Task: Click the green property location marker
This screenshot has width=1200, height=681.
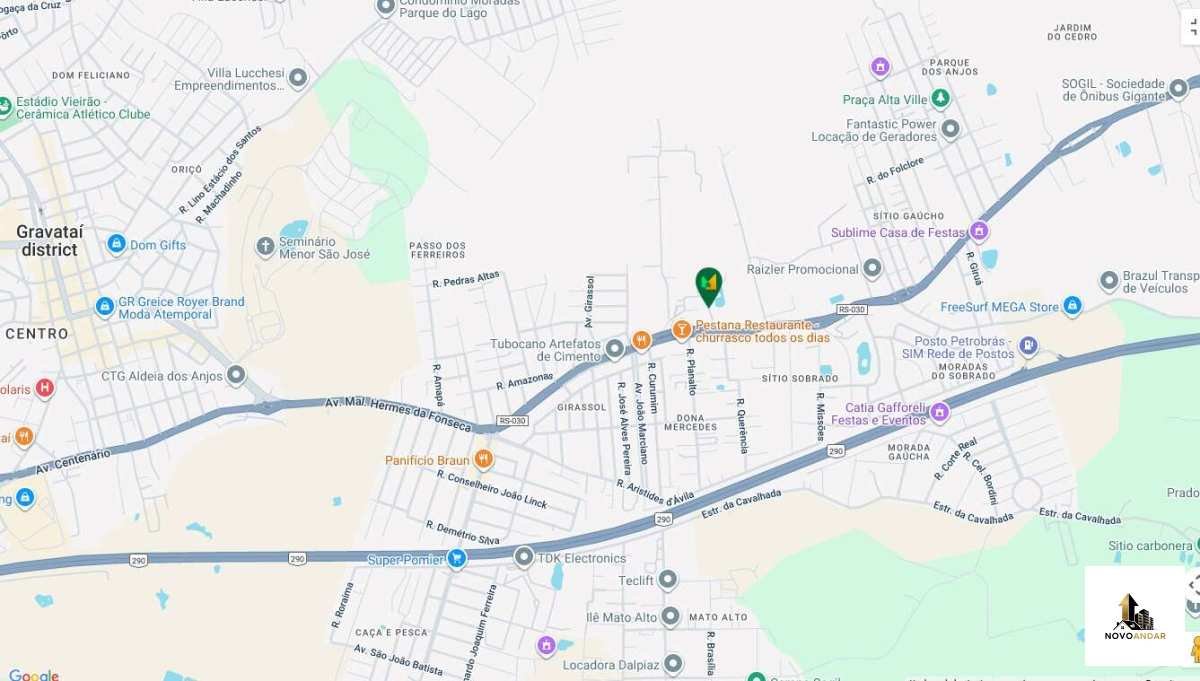Action: coord(709,286)
